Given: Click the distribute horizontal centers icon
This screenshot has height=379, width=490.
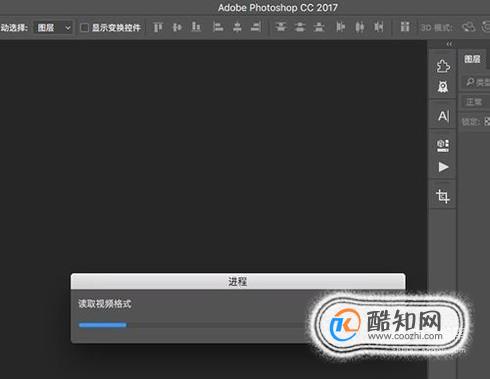Looking at the screenshot, I should (359, 27).
